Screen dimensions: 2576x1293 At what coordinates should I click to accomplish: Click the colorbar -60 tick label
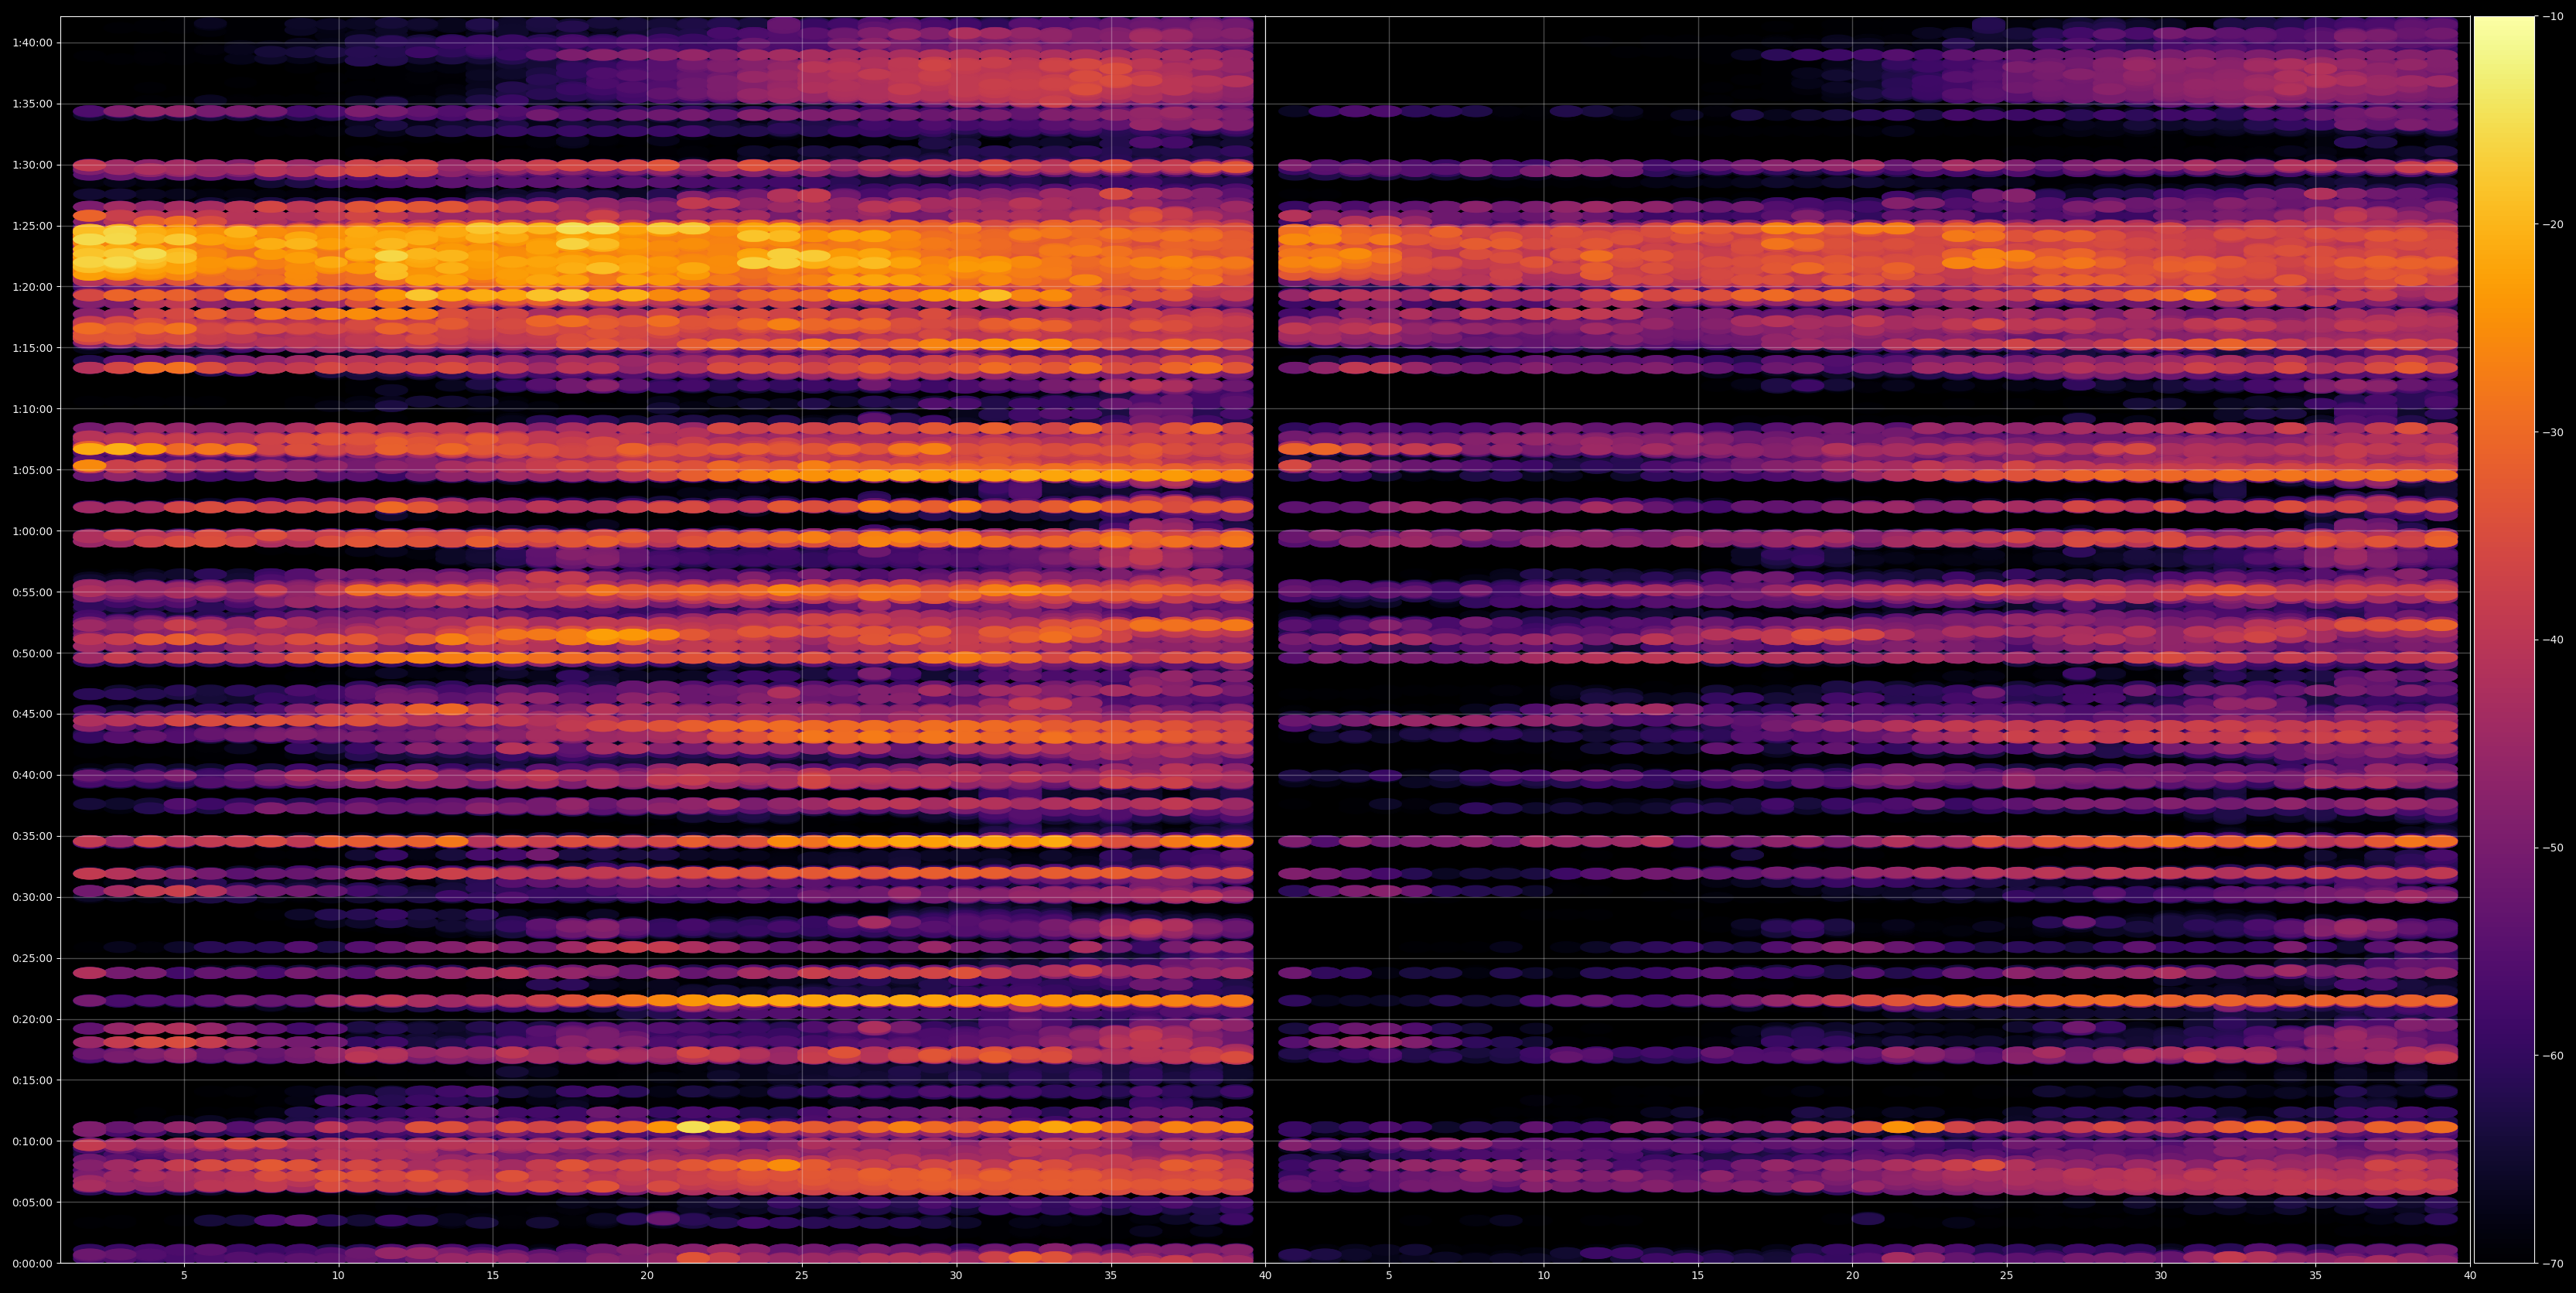coord(2553,1056)
